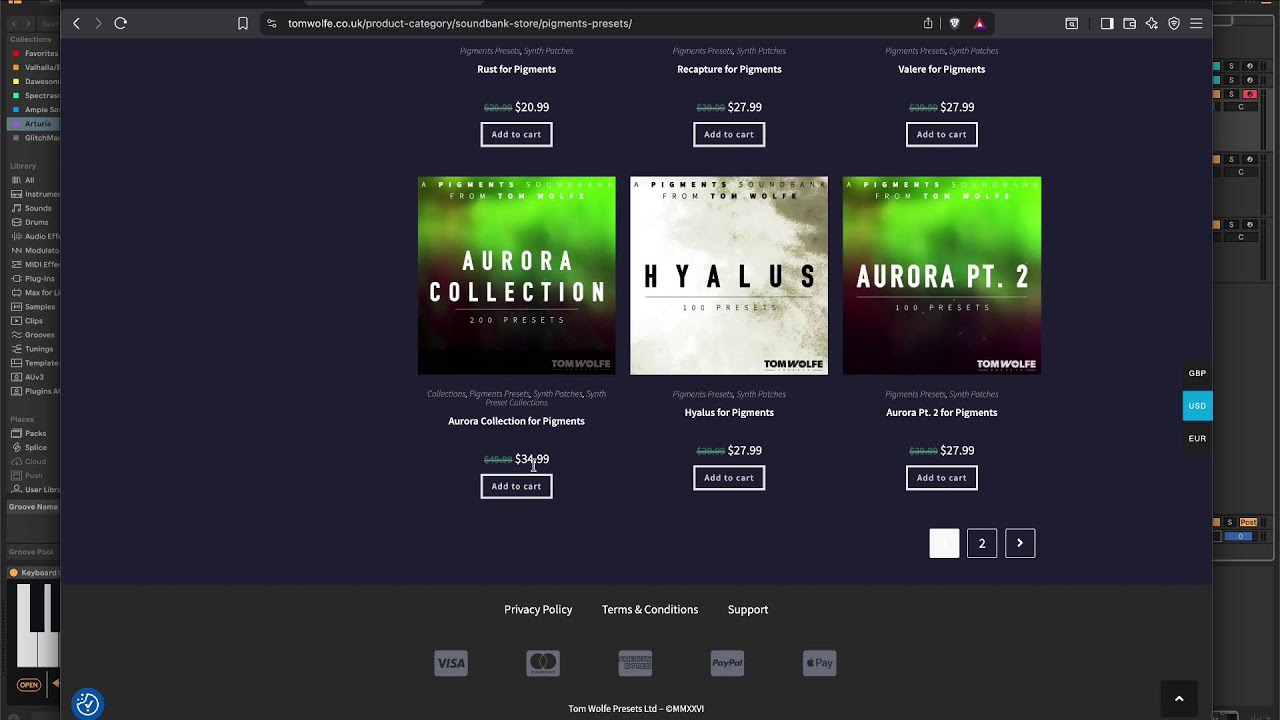Viewport: 1280px width, 720px height.
Task: Focus the browser address bar URL
Action: click(459, 23)
